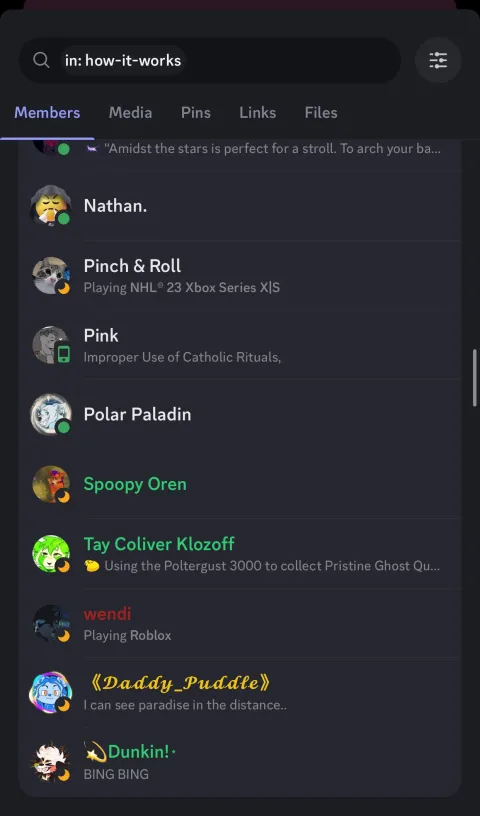This screenshot has height=816, width=480.
Task: Tap Spoopy Oren's avatar
Action: tap(51, 484)
